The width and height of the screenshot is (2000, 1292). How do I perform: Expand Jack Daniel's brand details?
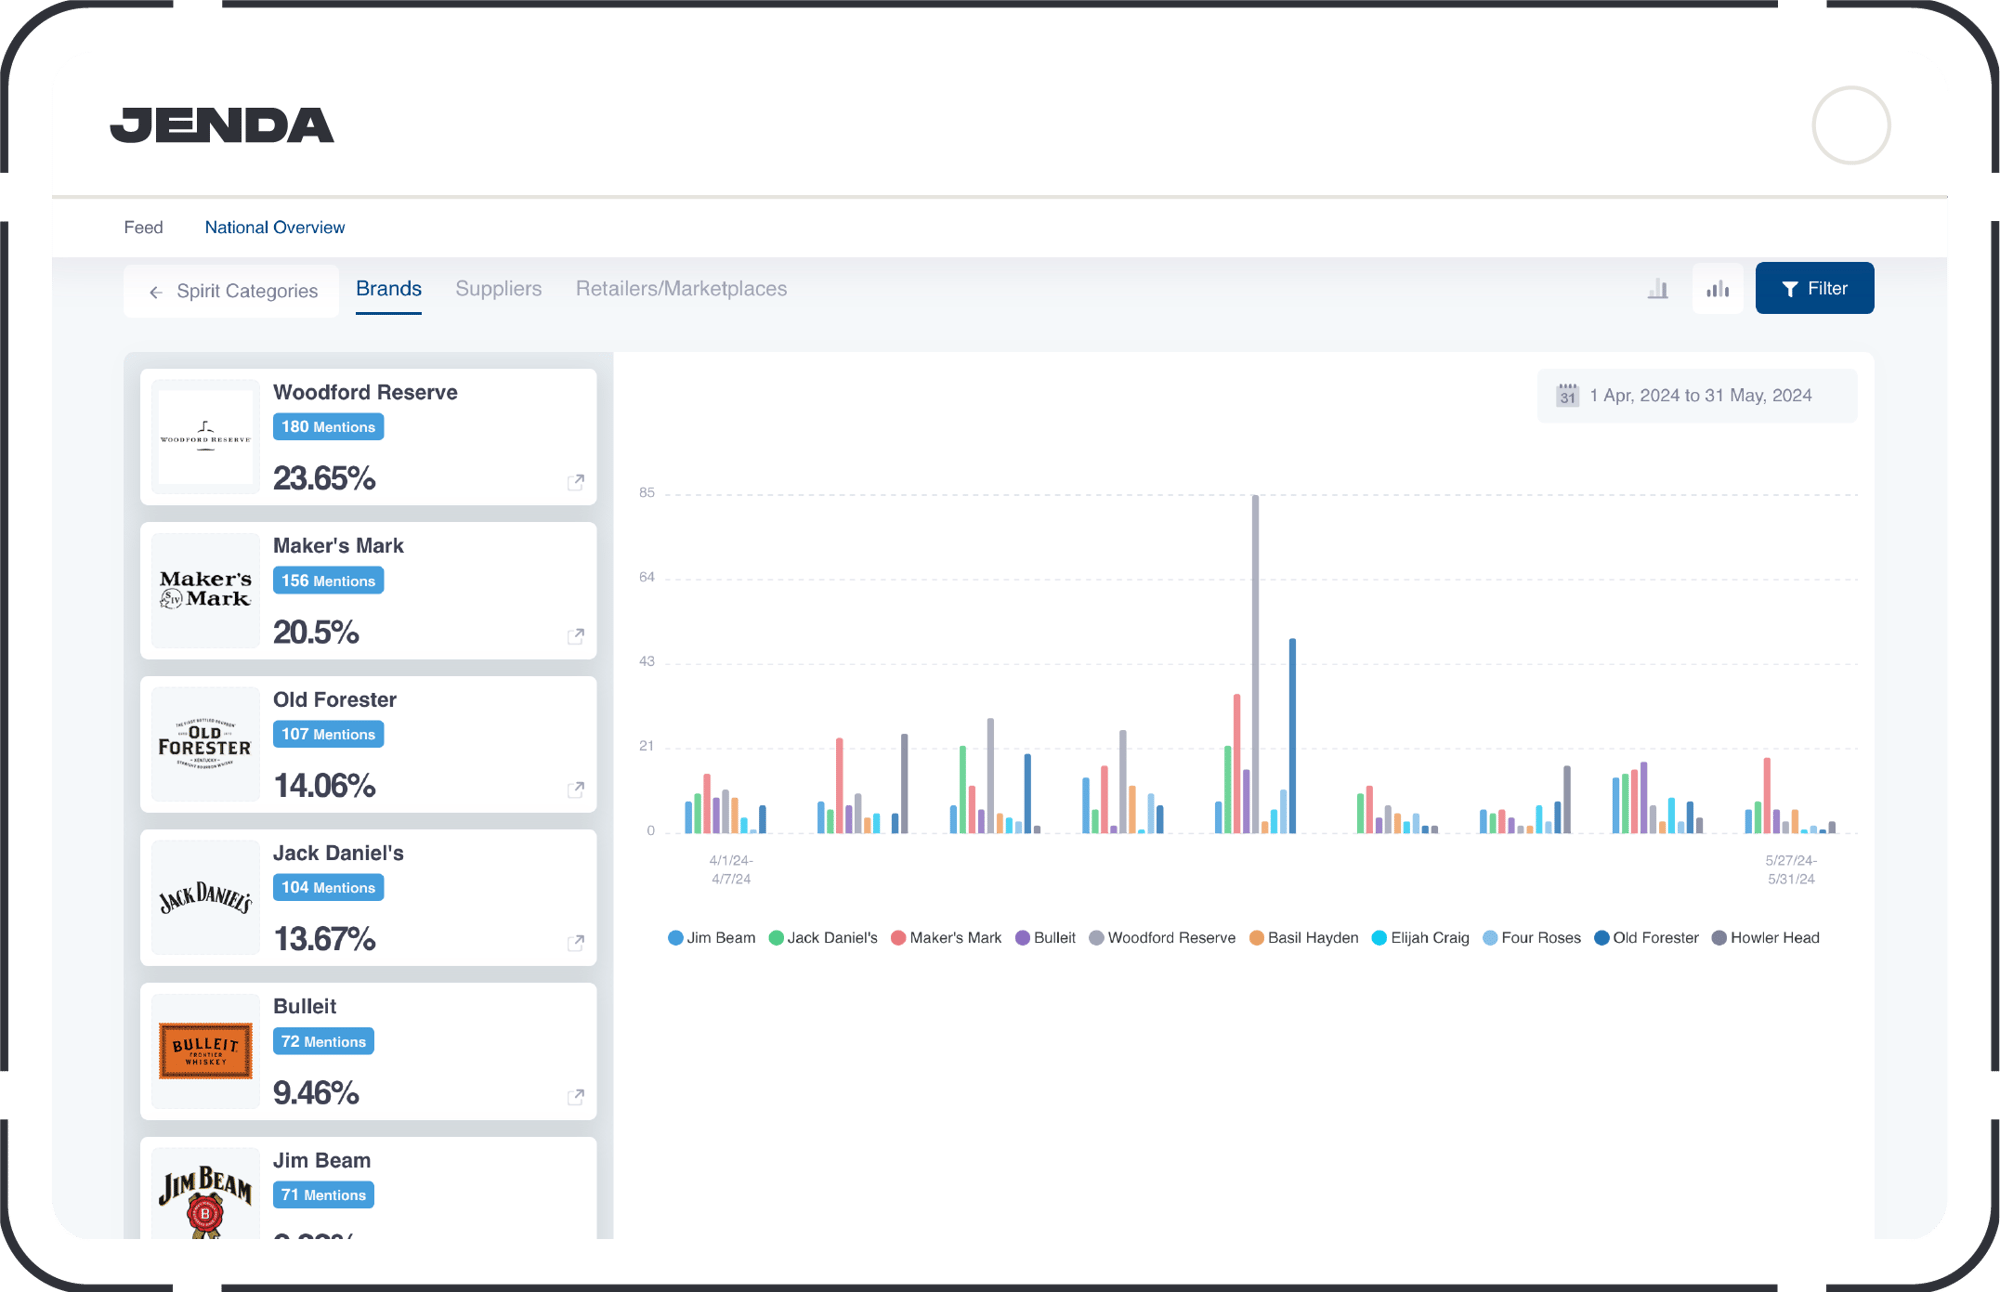(579, 943)
